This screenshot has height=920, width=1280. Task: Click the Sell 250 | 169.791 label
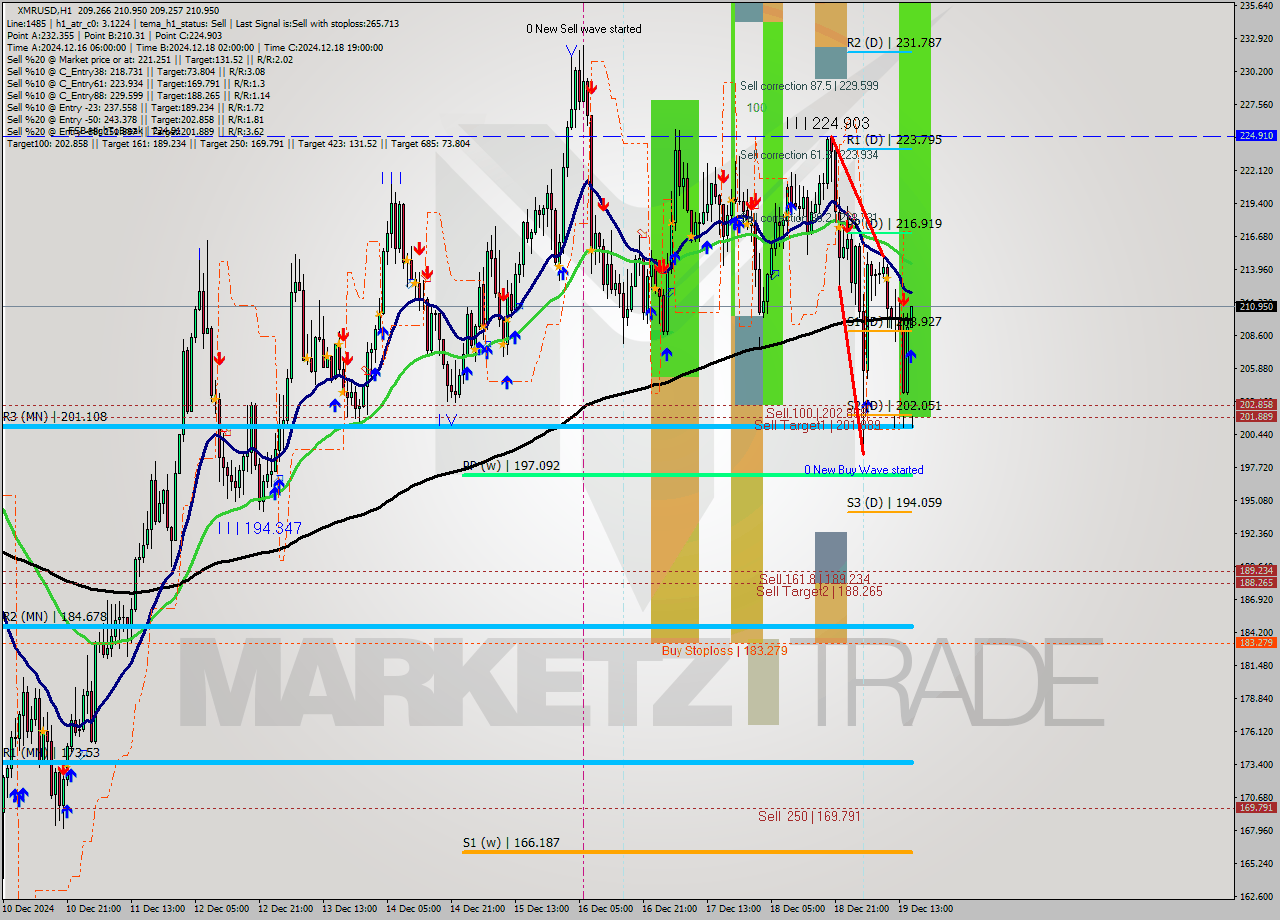[x=809, y=816]
